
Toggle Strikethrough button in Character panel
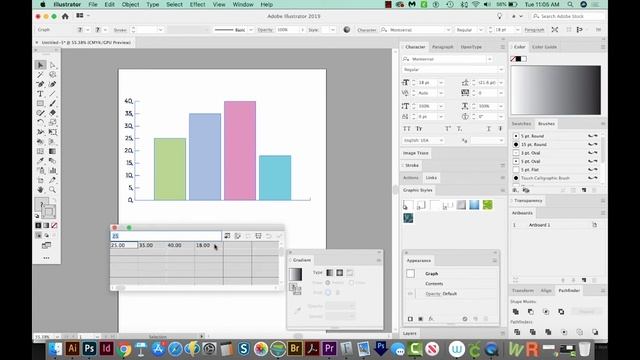tap(500, 129)
